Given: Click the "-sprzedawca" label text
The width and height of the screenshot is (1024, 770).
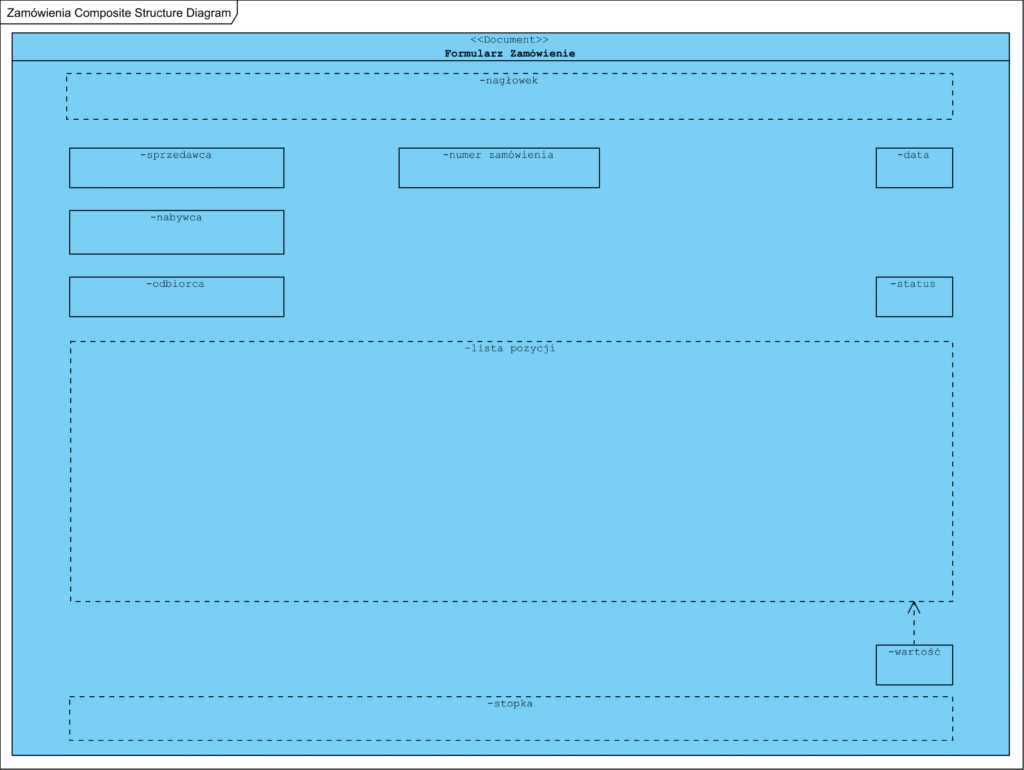Looking at the screenshot, I should pyautogui.click(x=176, y=155).
